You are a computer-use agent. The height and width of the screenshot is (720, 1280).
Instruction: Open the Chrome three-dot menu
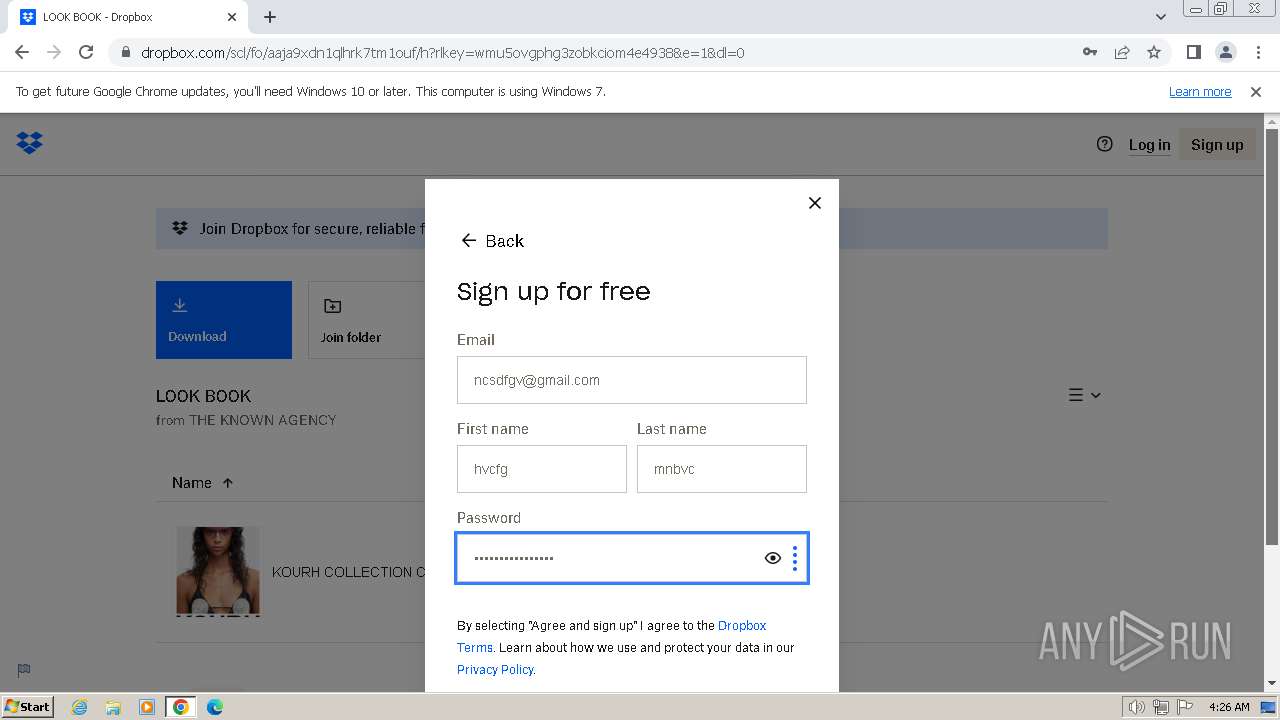pos(1258,52)
